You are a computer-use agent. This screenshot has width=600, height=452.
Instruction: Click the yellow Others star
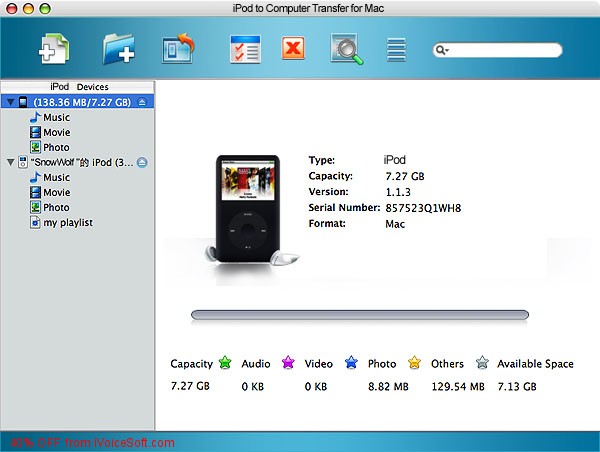coord(414,362)
